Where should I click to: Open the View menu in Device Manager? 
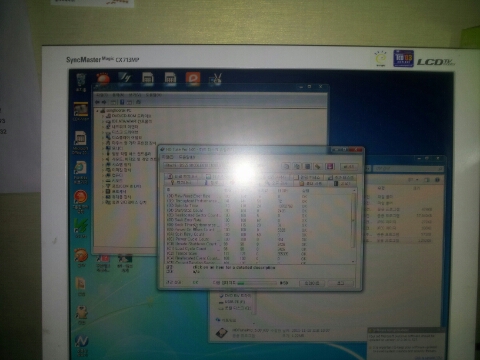[135, 95]
